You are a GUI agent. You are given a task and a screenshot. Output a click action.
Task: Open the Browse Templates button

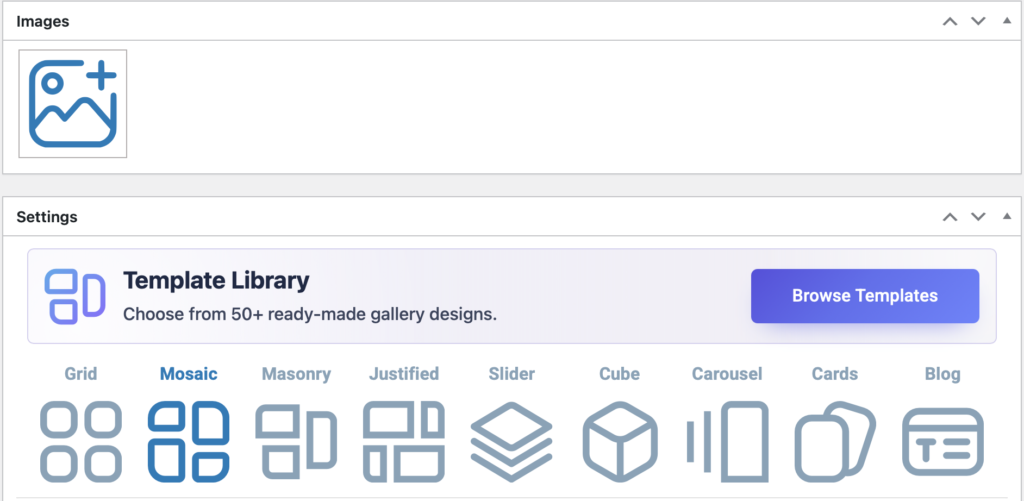pyautogui.click(x=865, y=296)
